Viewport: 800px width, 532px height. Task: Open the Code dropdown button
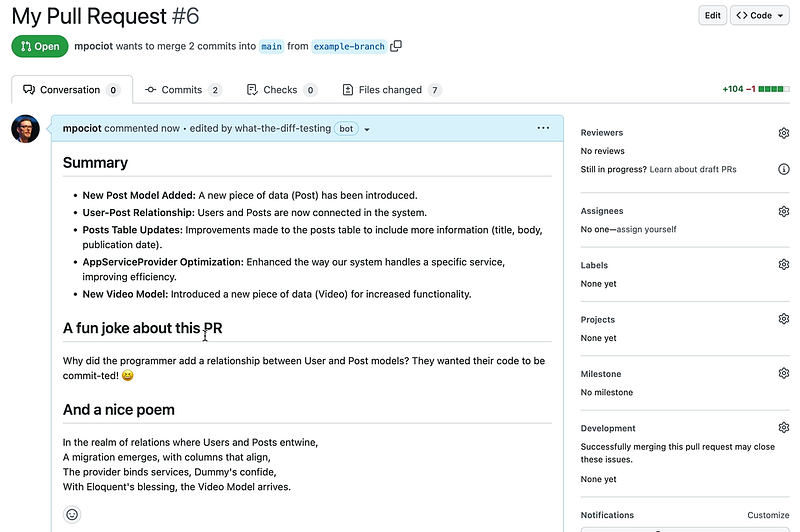tap(759, 15)
